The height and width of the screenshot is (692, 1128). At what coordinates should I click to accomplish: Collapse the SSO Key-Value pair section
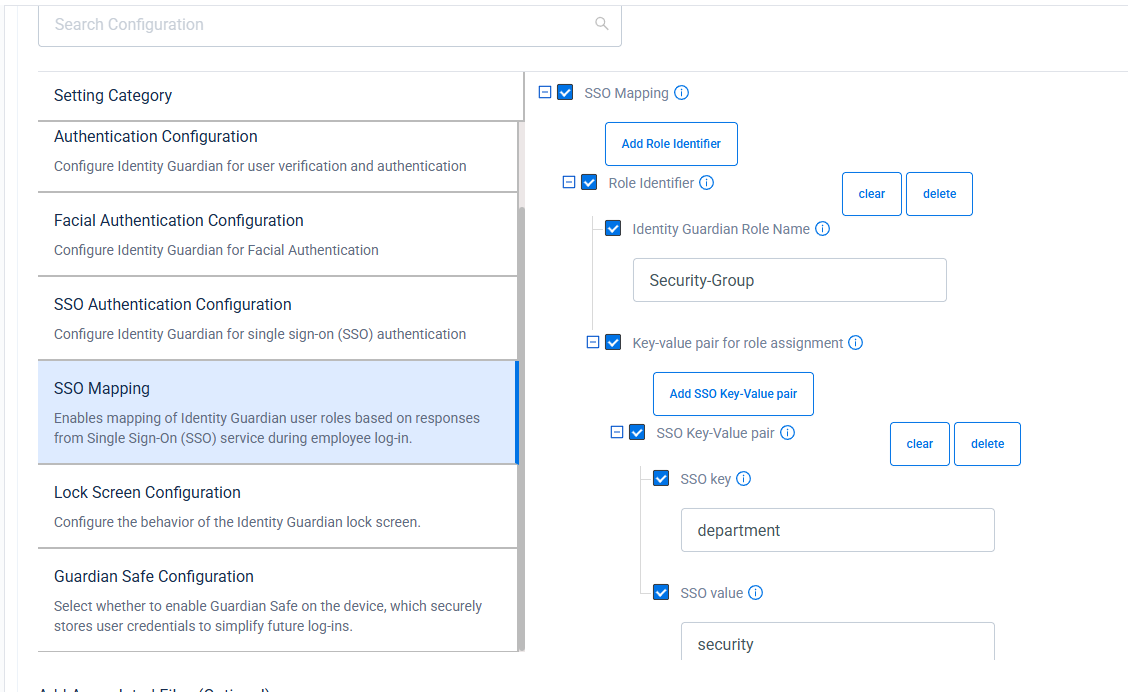[615, 432]
